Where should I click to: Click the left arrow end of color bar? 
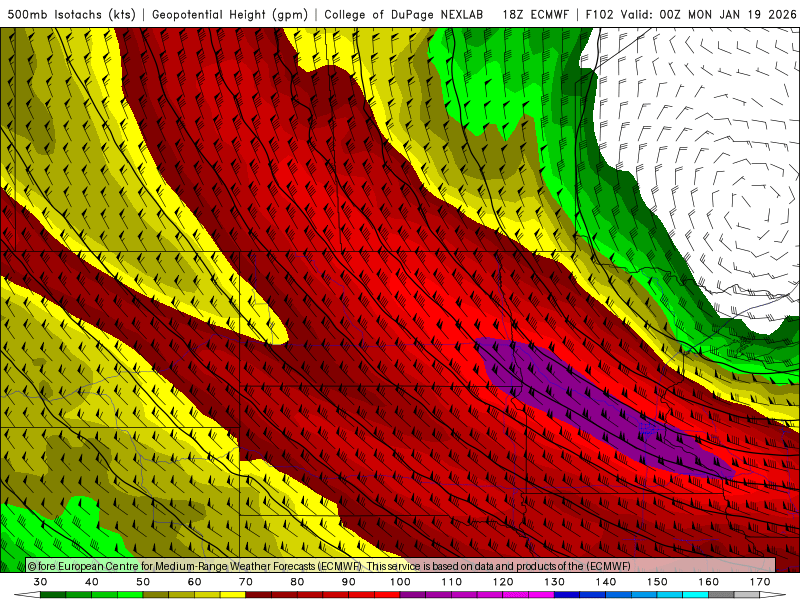27,595
